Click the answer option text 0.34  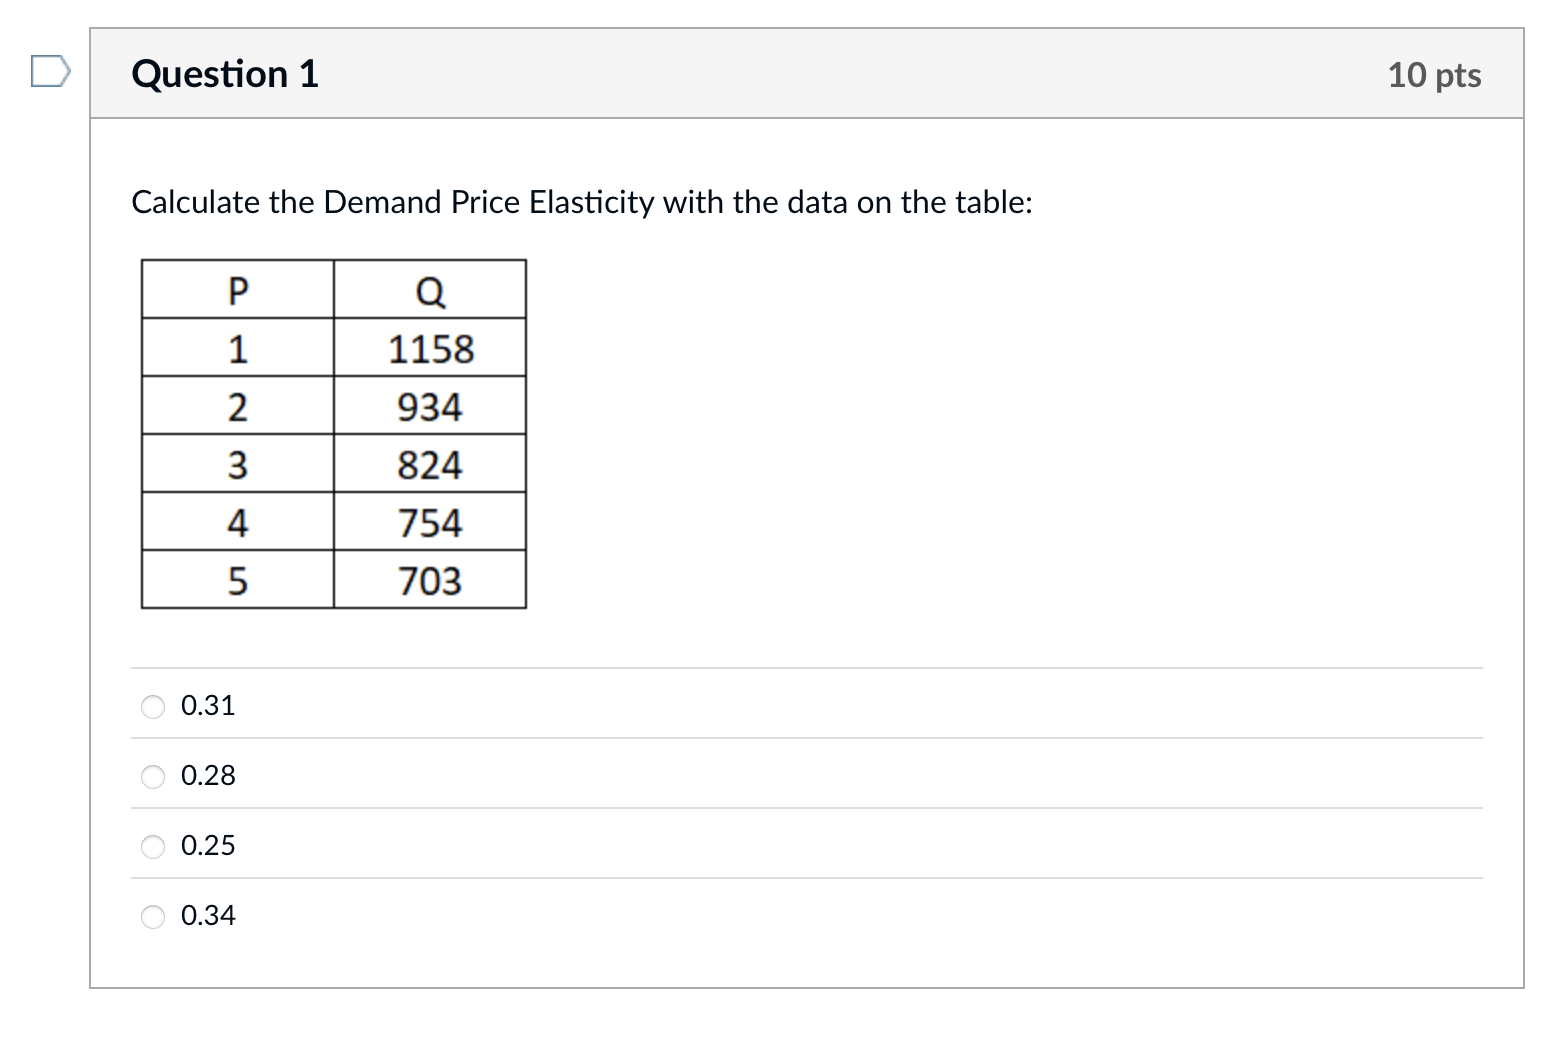208,915
